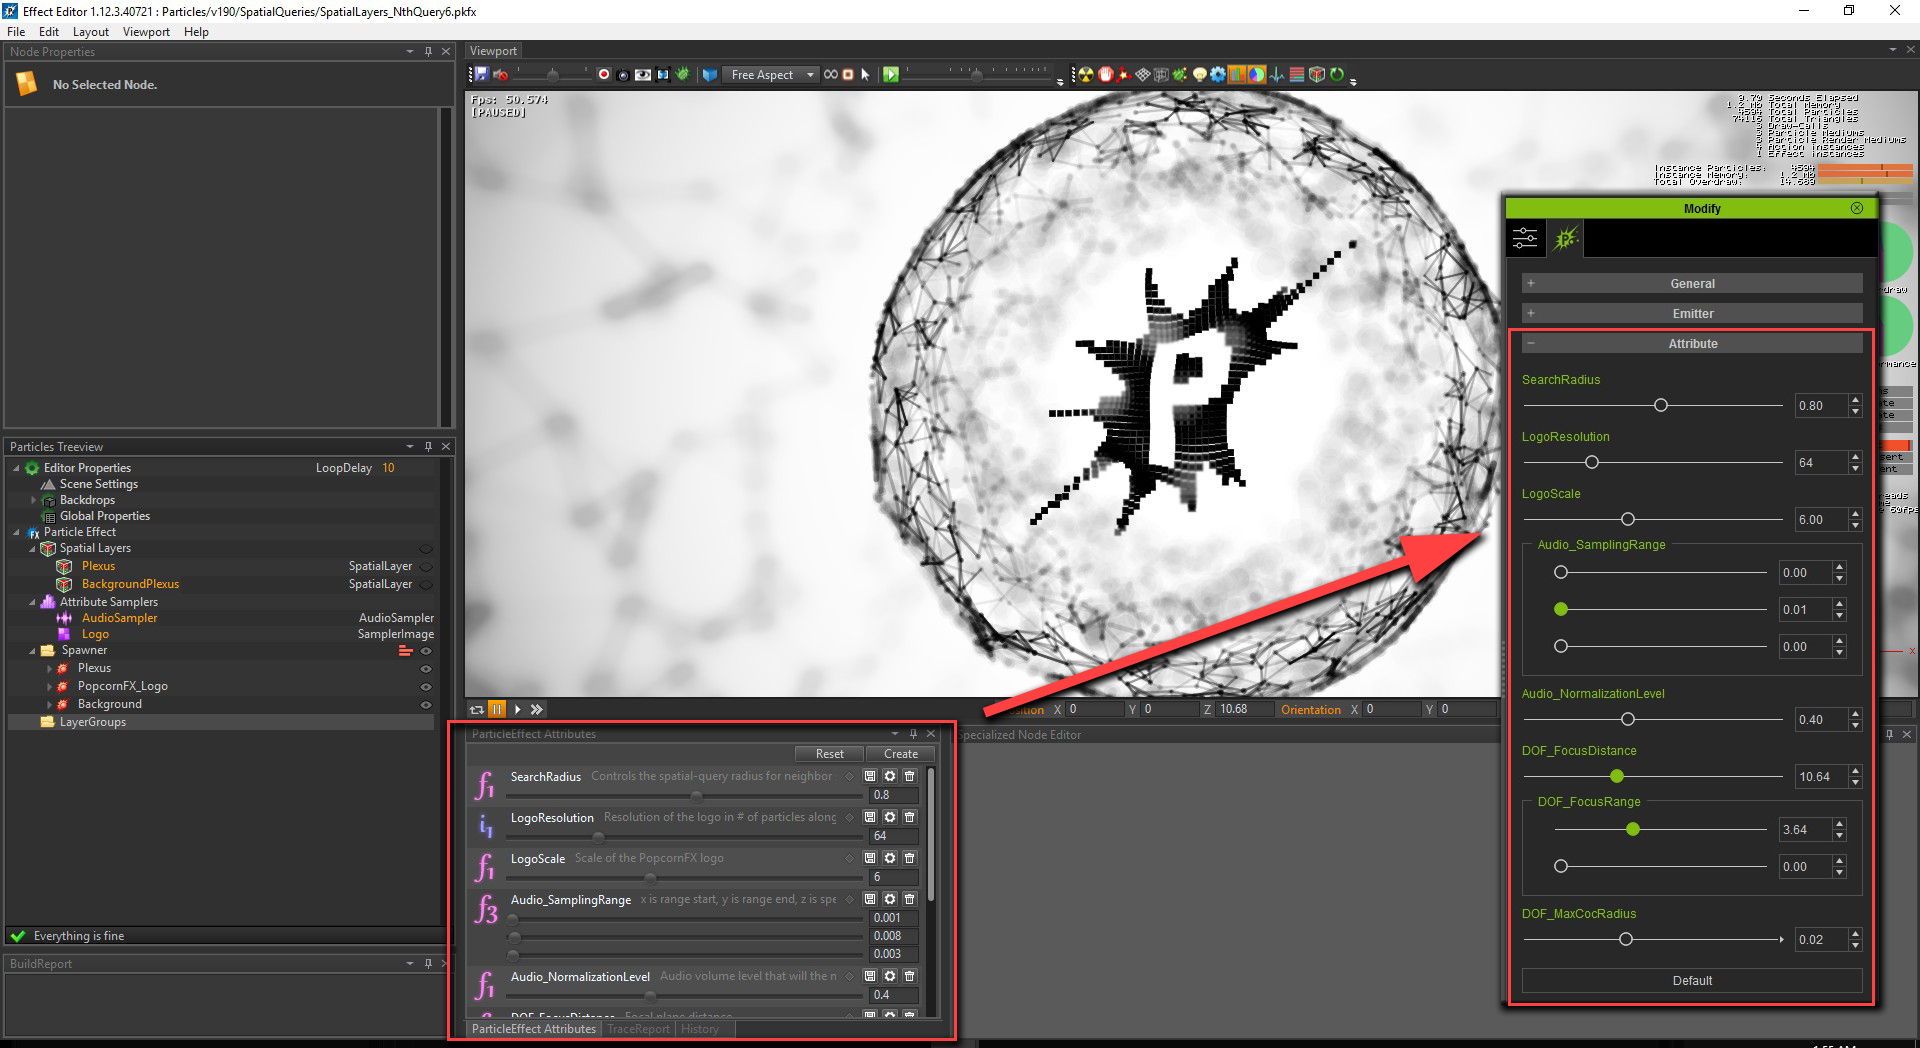Toggle the keyframe diamond on LogoScale row
The image size is (1920, 1048).
tap(850, 858)
